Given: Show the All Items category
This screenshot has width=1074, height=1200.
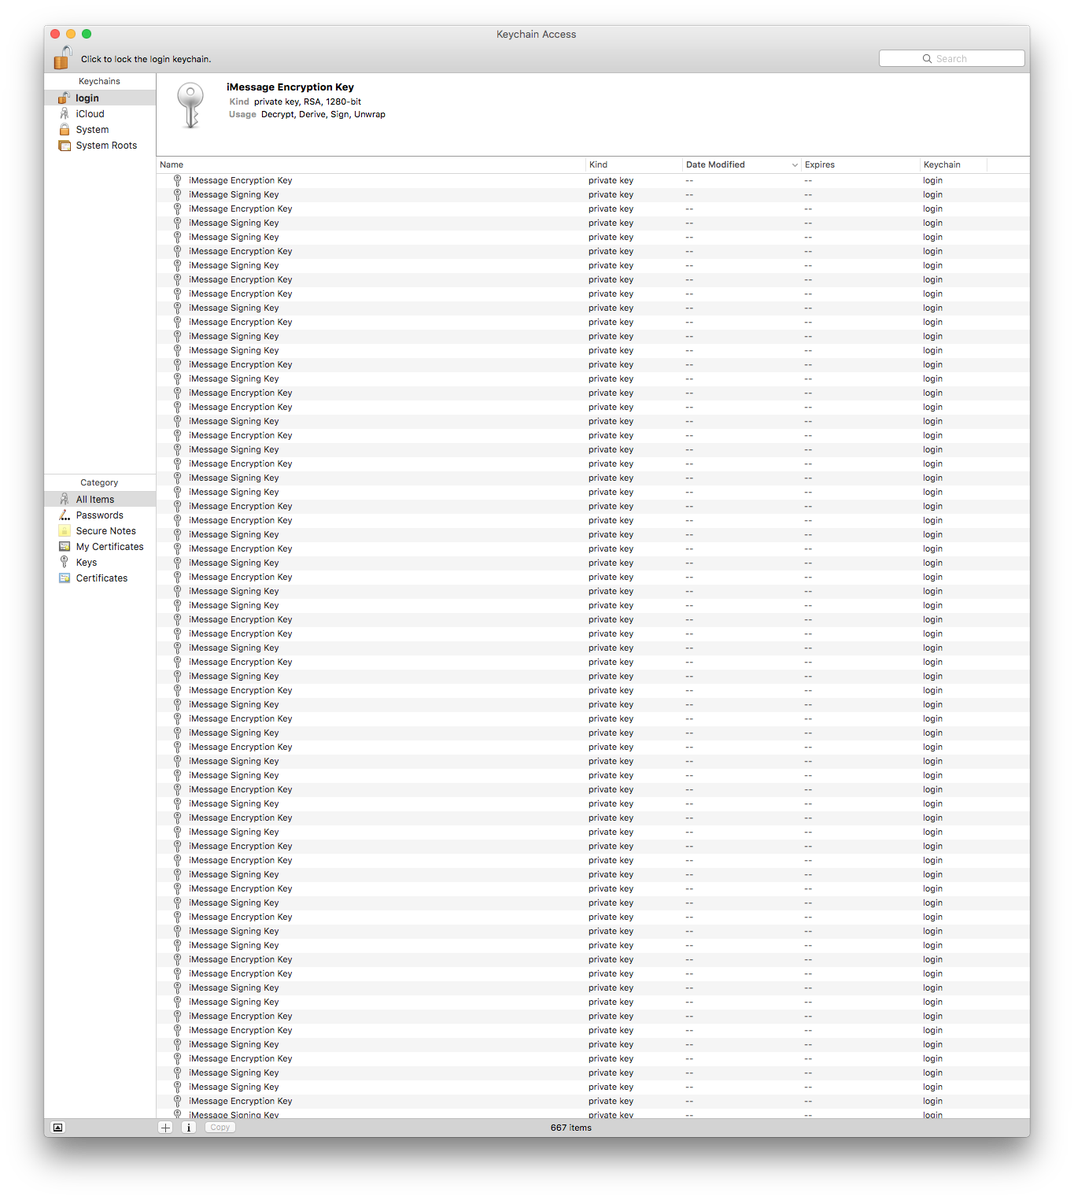Looking at the screenshot, I should tap(100, 499).
